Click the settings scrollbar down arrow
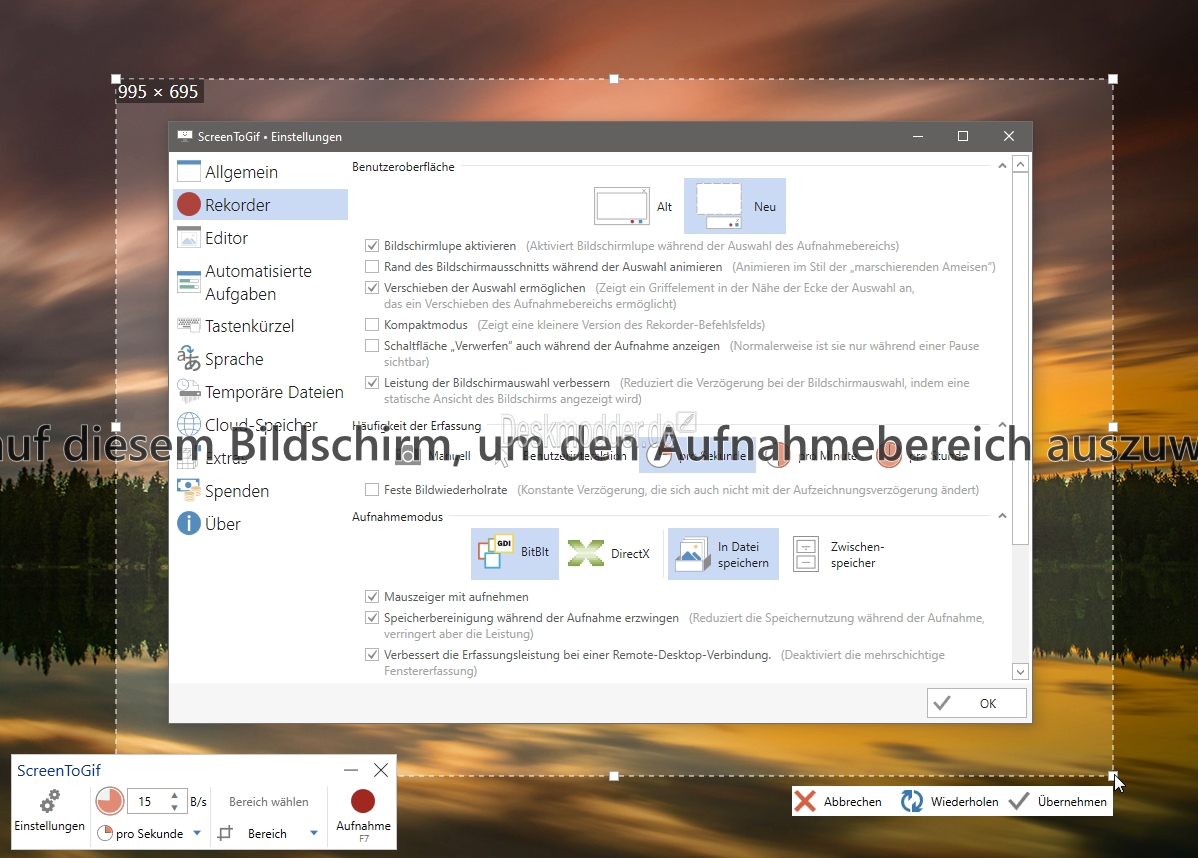 pyautogui.click(x=1020, y=672)
